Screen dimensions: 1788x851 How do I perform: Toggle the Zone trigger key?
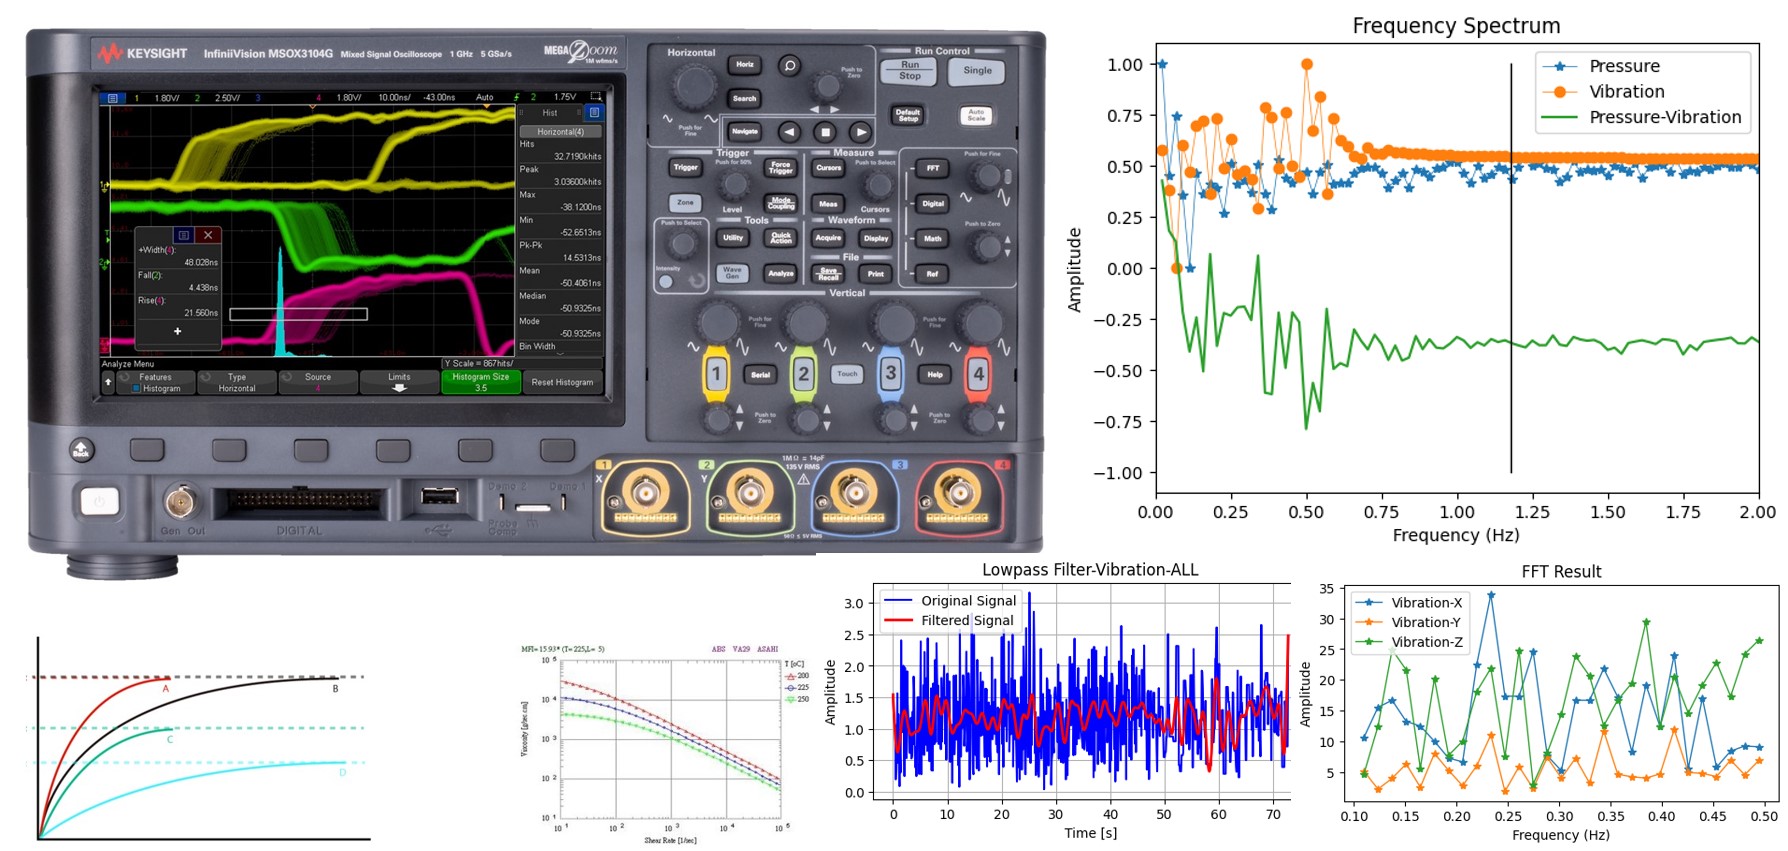click(685, 203)
